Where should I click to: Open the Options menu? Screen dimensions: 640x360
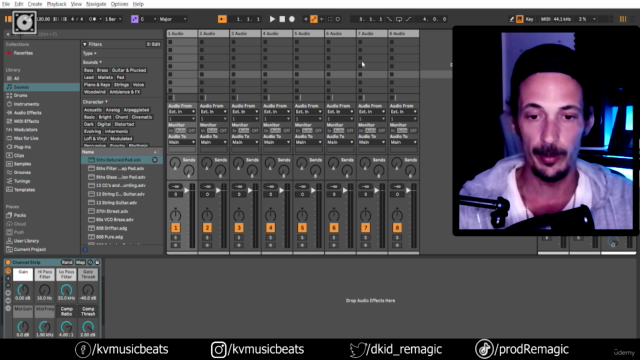tap(120, 4)
